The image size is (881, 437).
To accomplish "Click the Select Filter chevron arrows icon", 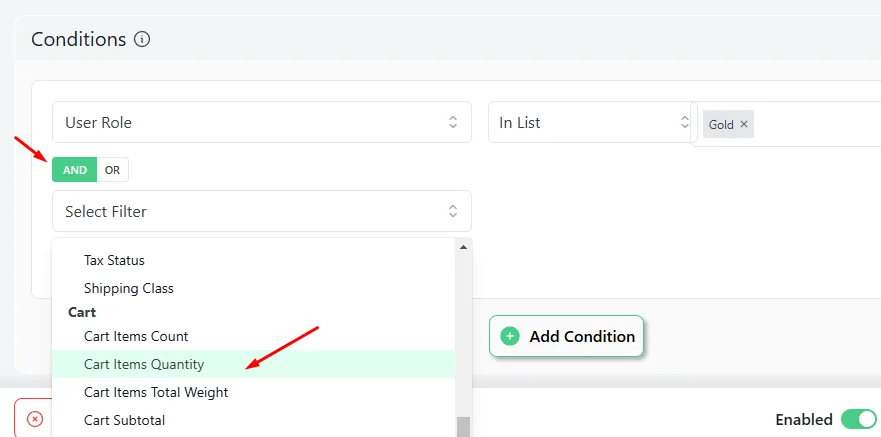I will [453, 211].
